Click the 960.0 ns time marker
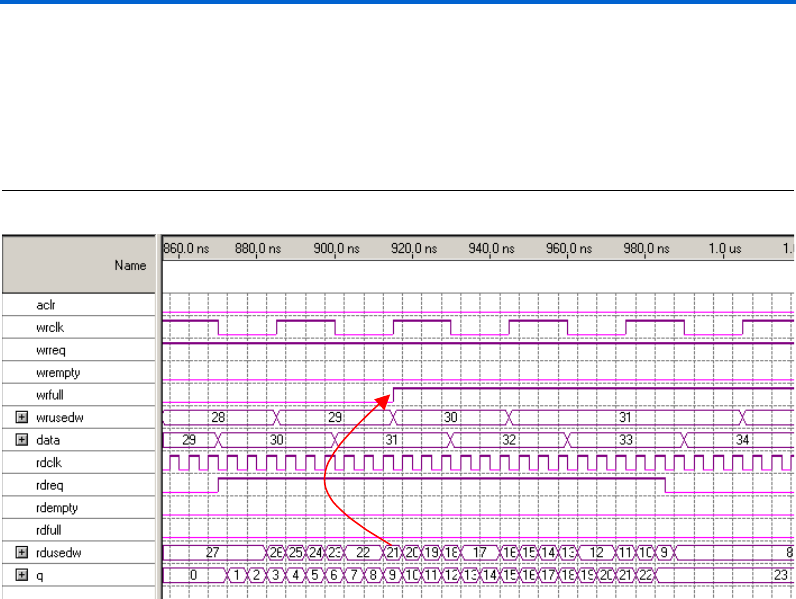Screen dimensions: 796x599 coord(569,249)
